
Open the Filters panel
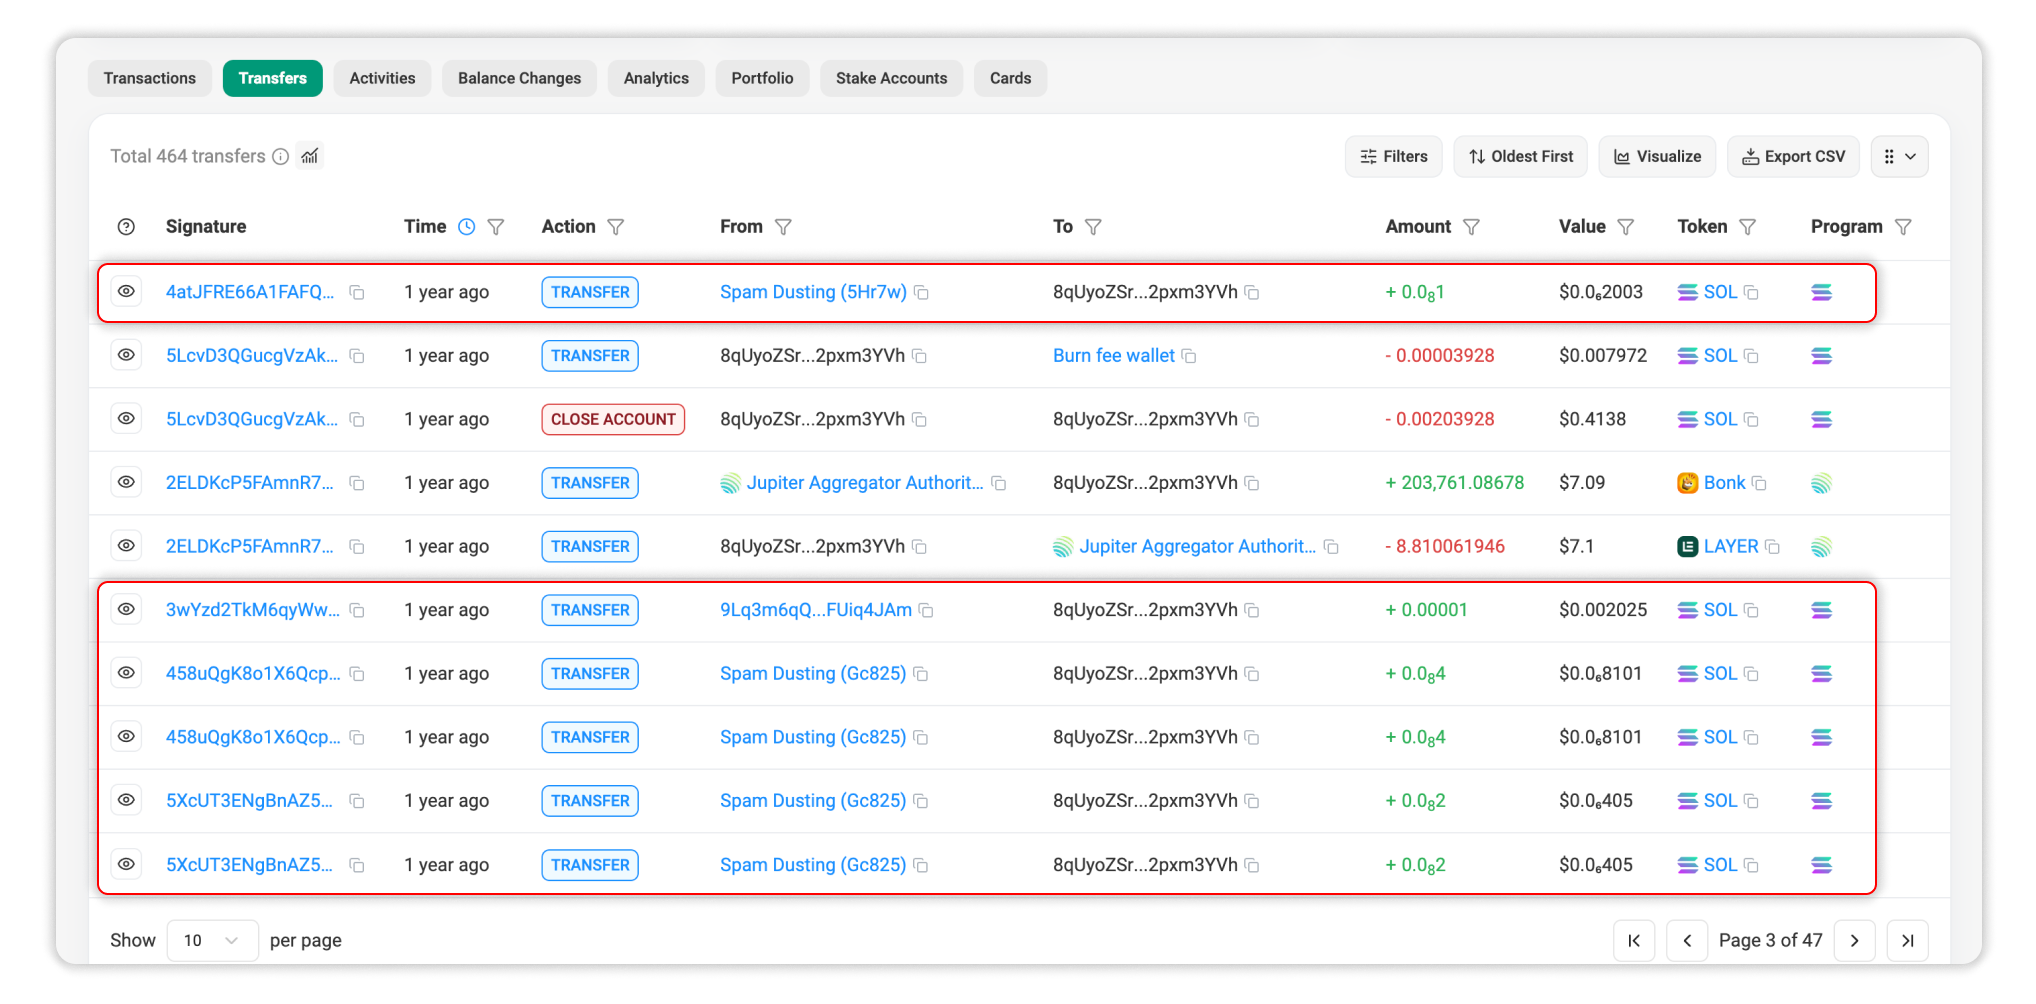[x=1393, y=156]
